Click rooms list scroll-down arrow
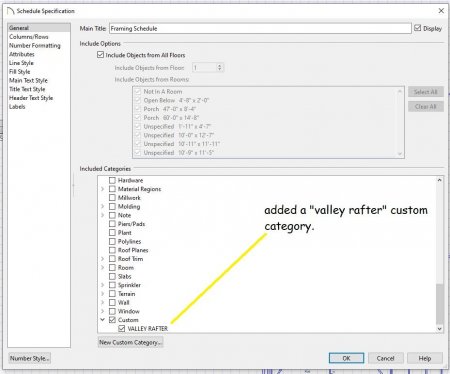The image size is (450, 374). tap(400, 154)
